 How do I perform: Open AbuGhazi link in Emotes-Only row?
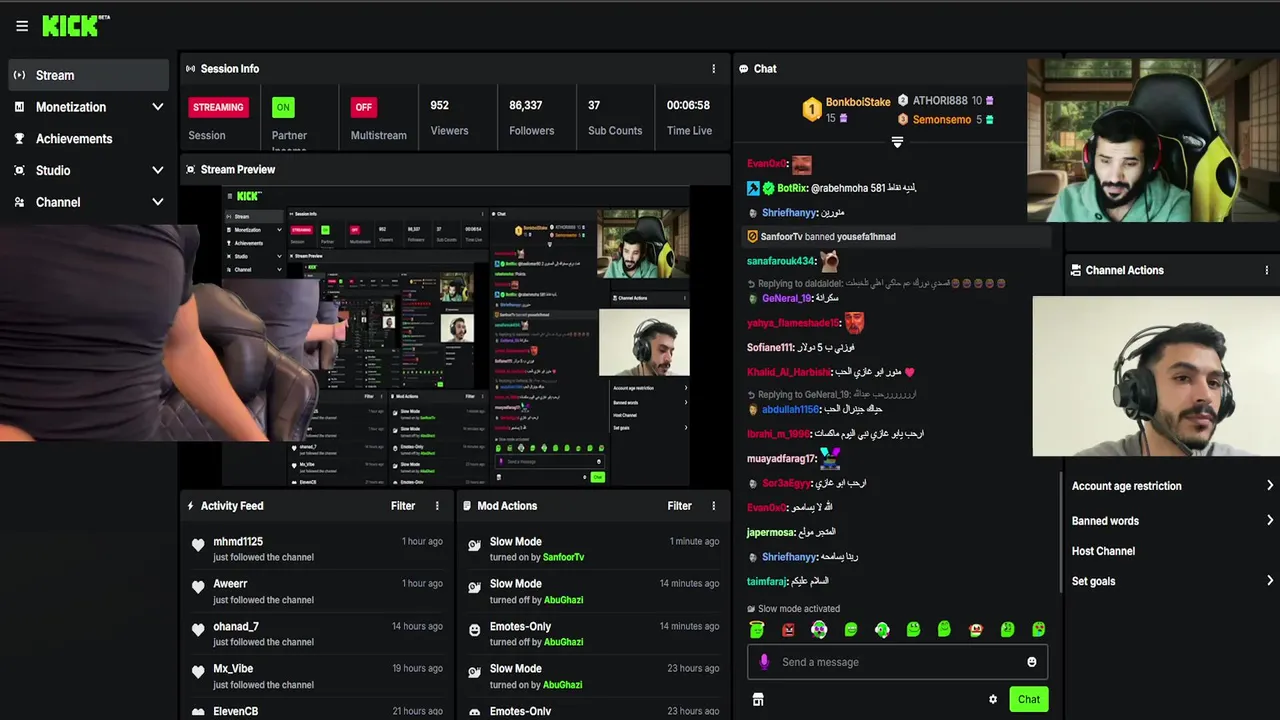(x=563, y=642)
